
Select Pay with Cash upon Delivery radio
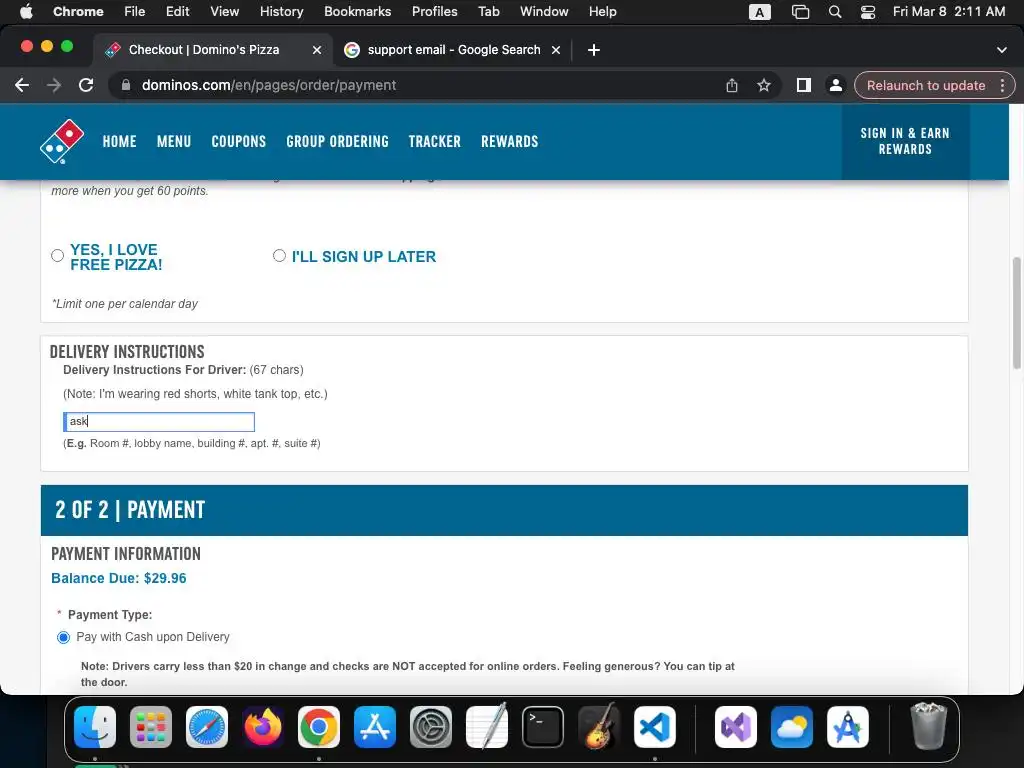click(63, 637)
